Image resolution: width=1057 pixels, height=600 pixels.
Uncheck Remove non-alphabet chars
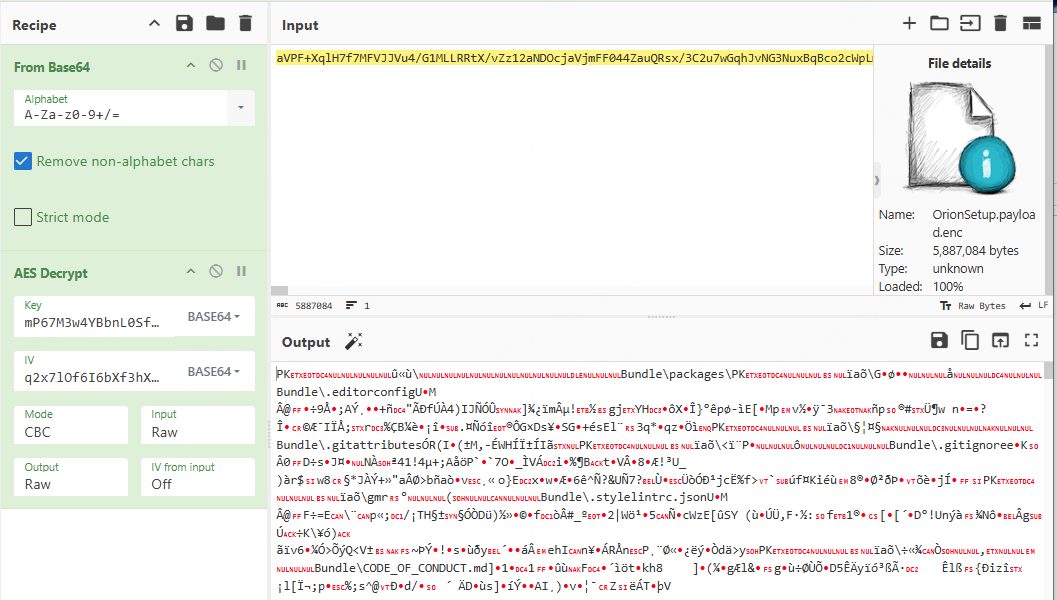(23, 161)
